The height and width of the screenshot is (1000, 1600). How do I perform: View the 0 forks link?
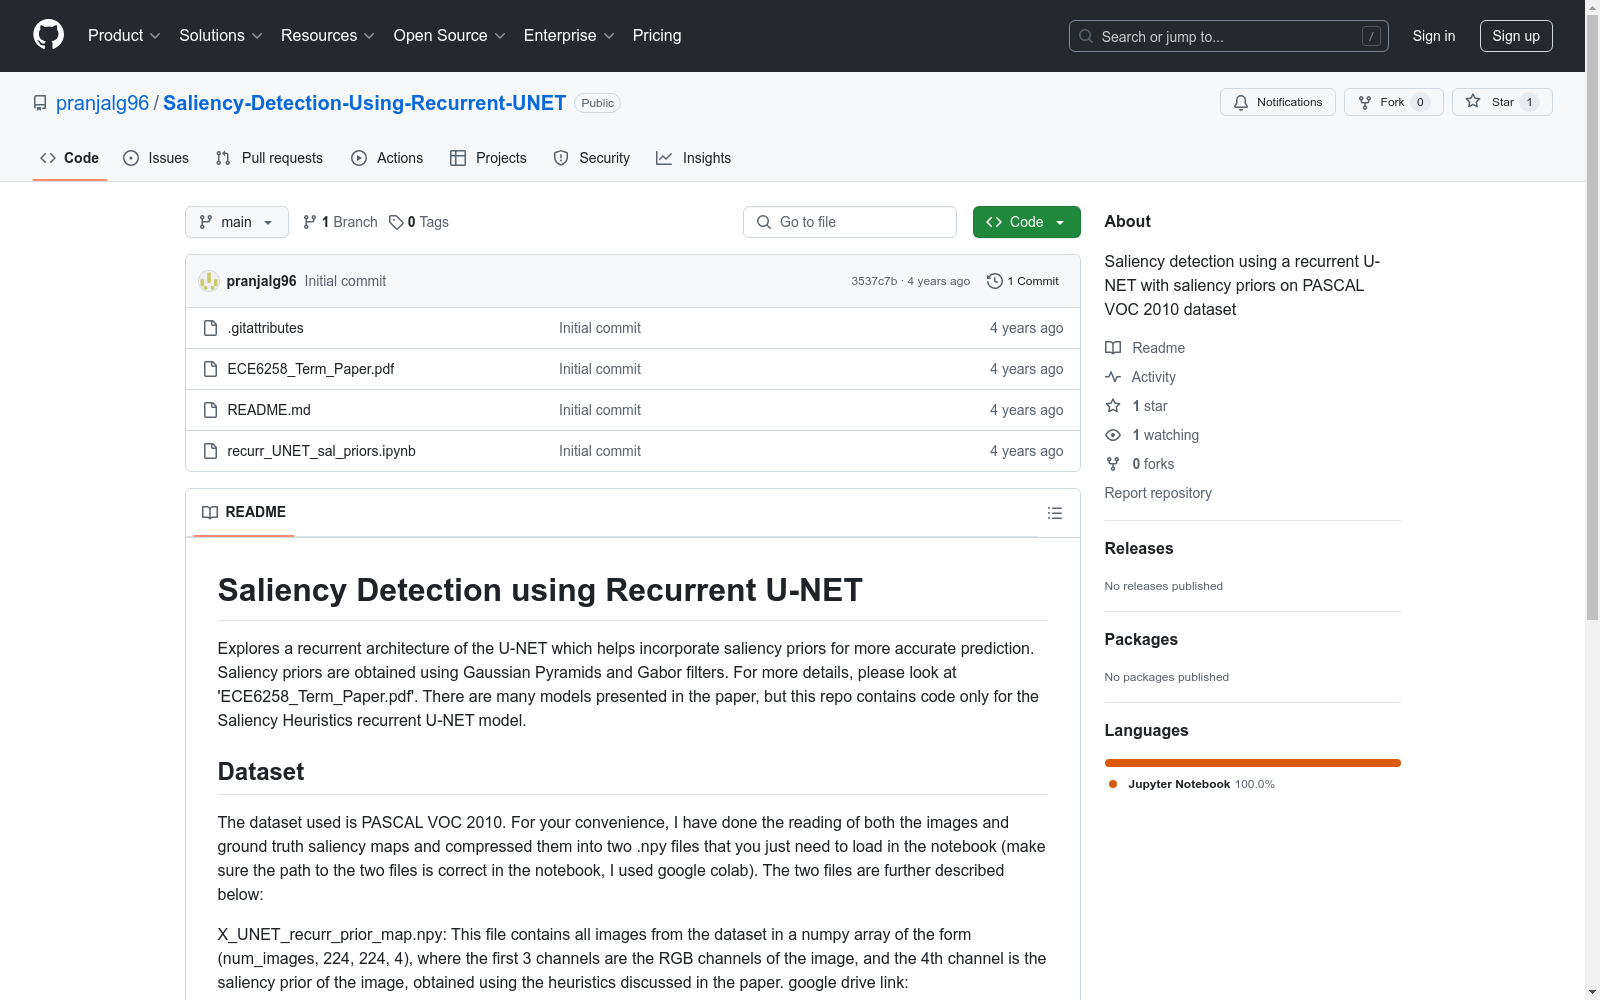[1140, 464]
